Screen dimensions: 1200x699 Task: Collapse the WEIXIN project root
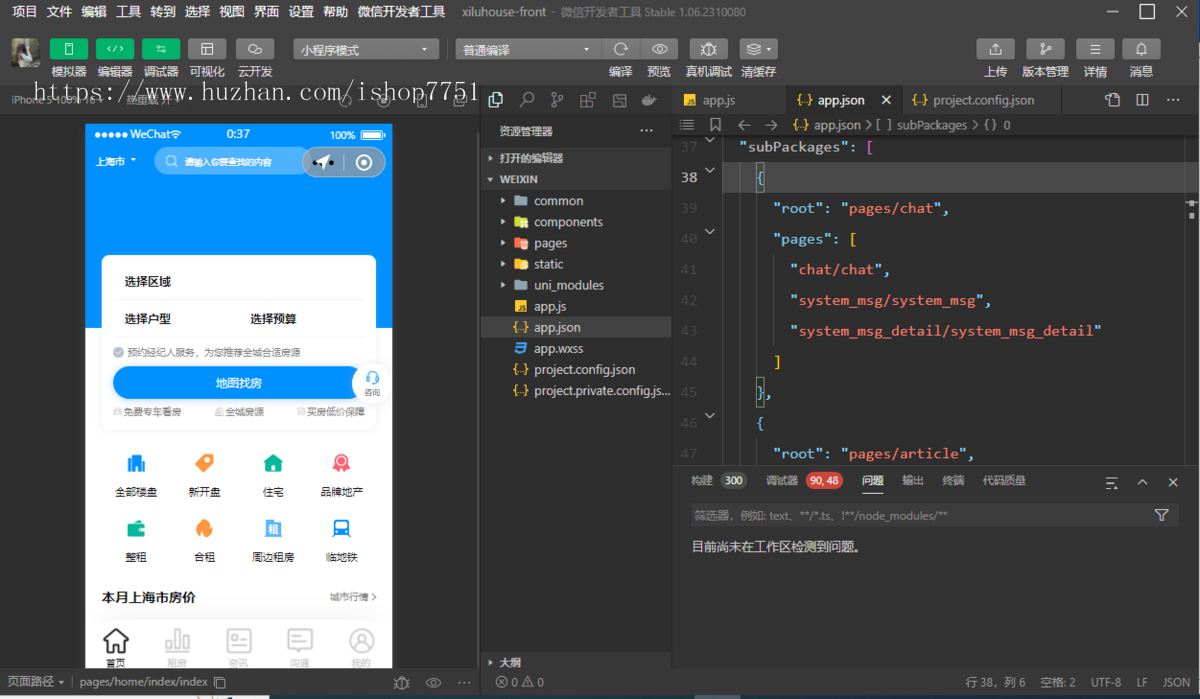click(576, 179)
